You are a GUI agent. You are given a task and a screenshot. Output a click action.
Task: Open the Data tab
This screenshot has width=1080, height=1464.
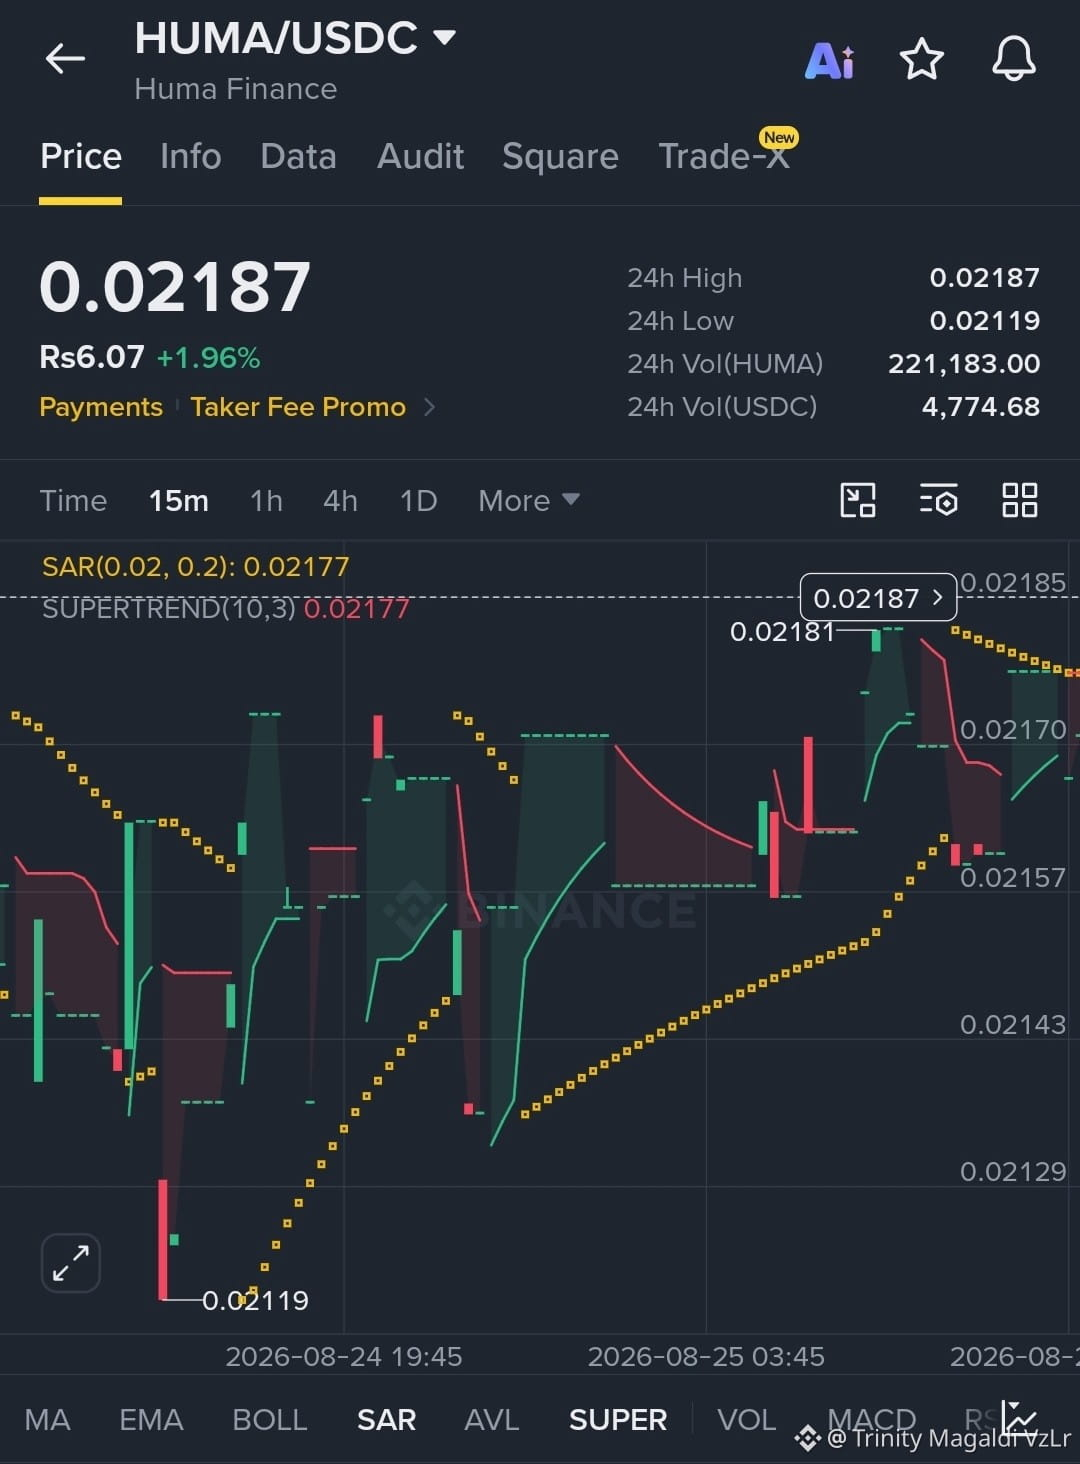(x=298, y=157)
